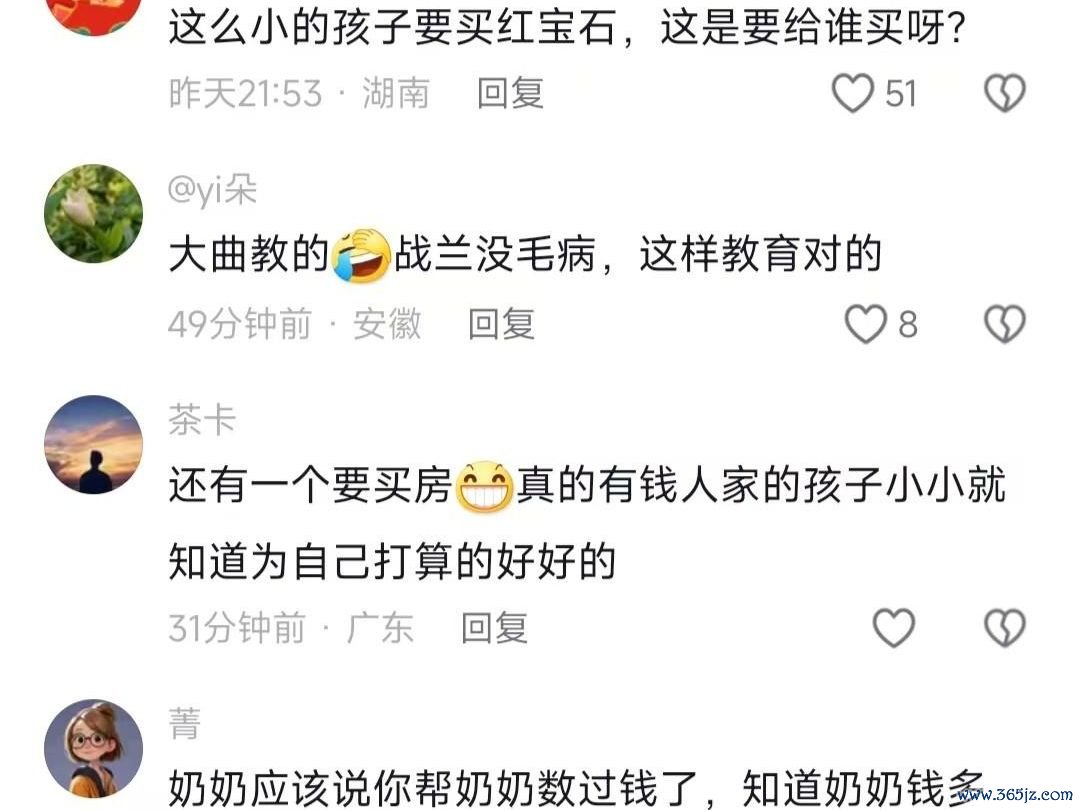Image resolution: width=1080 pixels, height=810 pixels.
Task: Select 菁's comment text about 奶奶
Action: click(577, 789)
